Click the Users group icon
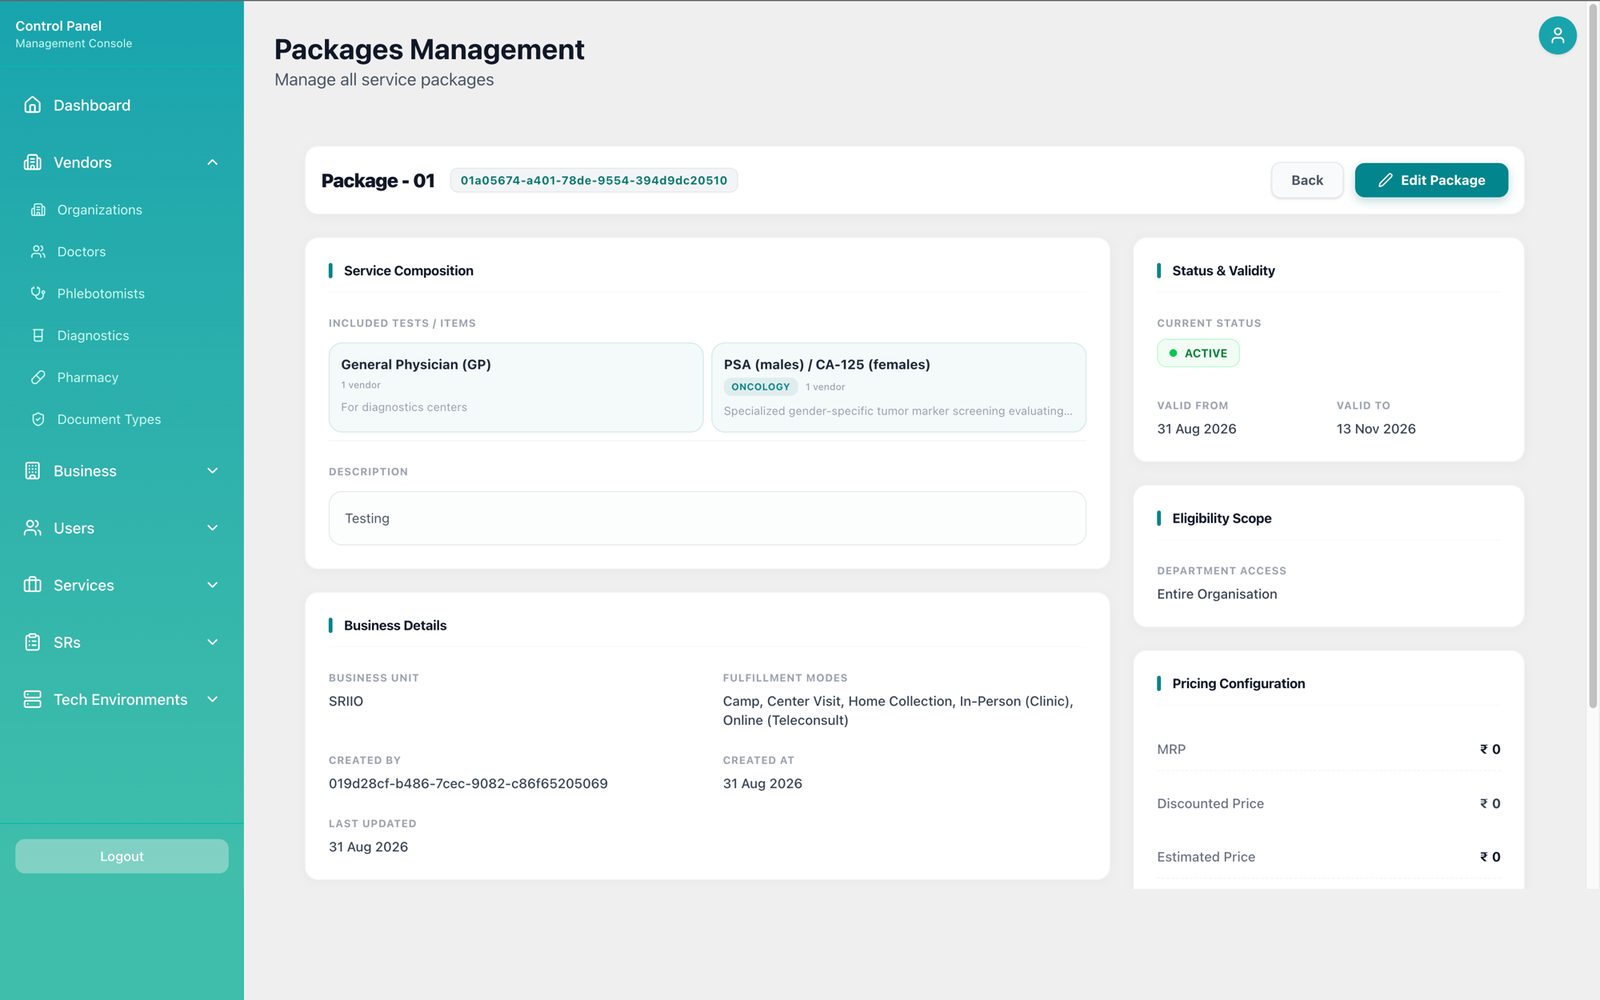This screenshot has width=1600, height=1000. (33, 528)
